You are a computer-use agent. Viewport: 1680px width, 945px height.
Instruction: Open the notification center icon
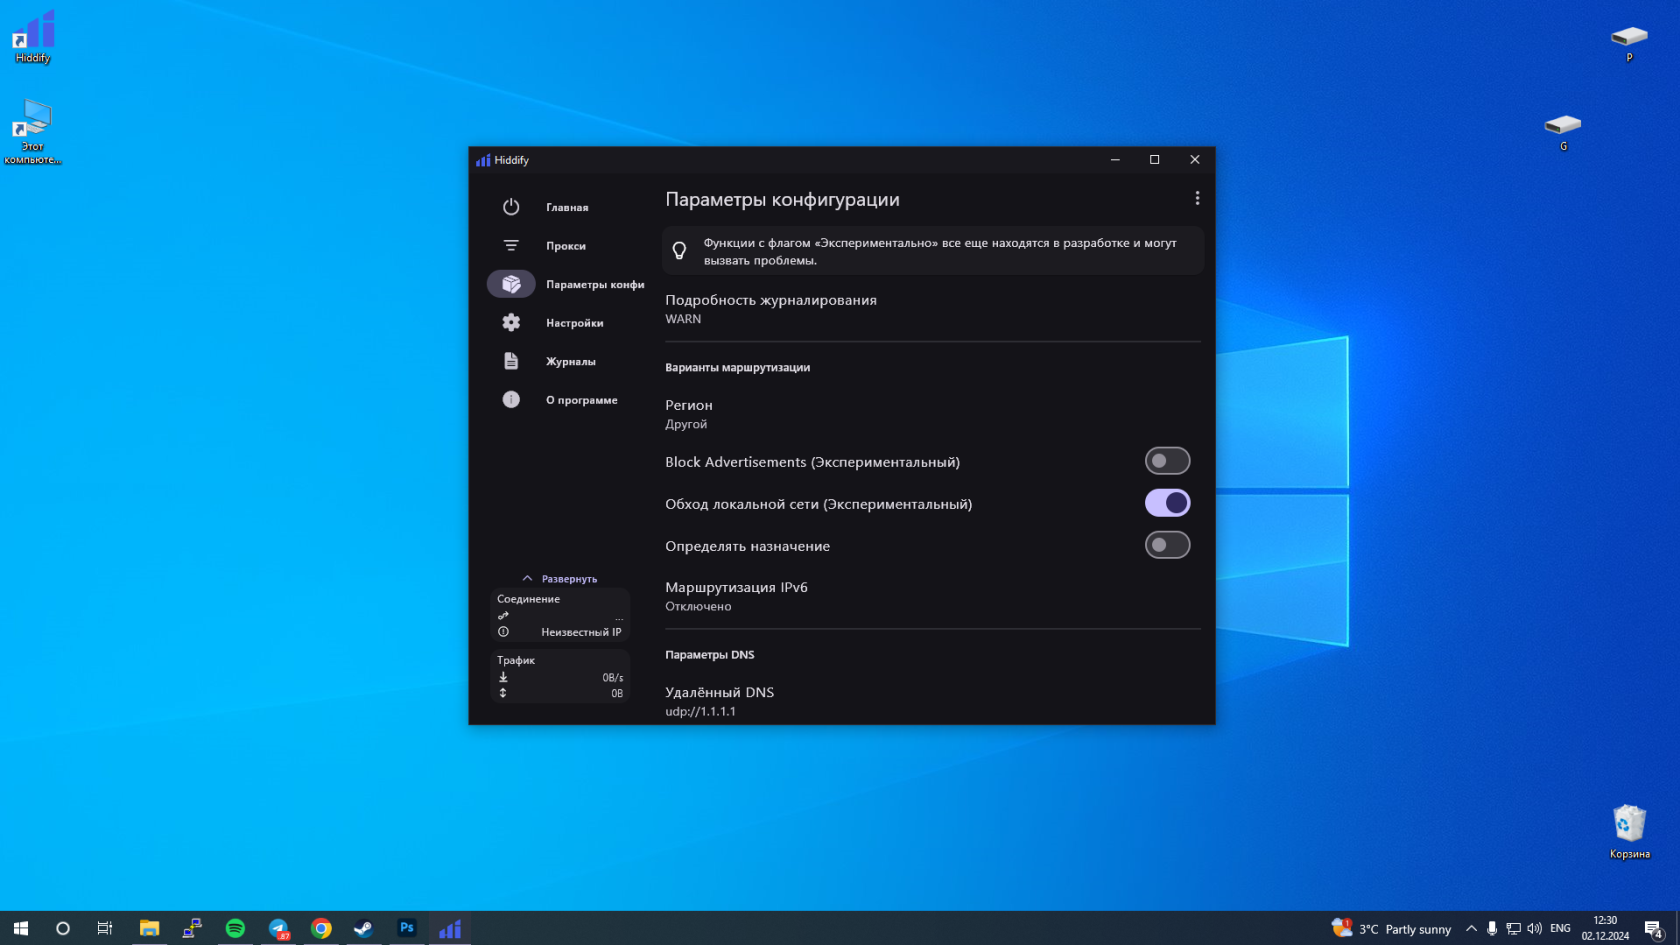1654,929
